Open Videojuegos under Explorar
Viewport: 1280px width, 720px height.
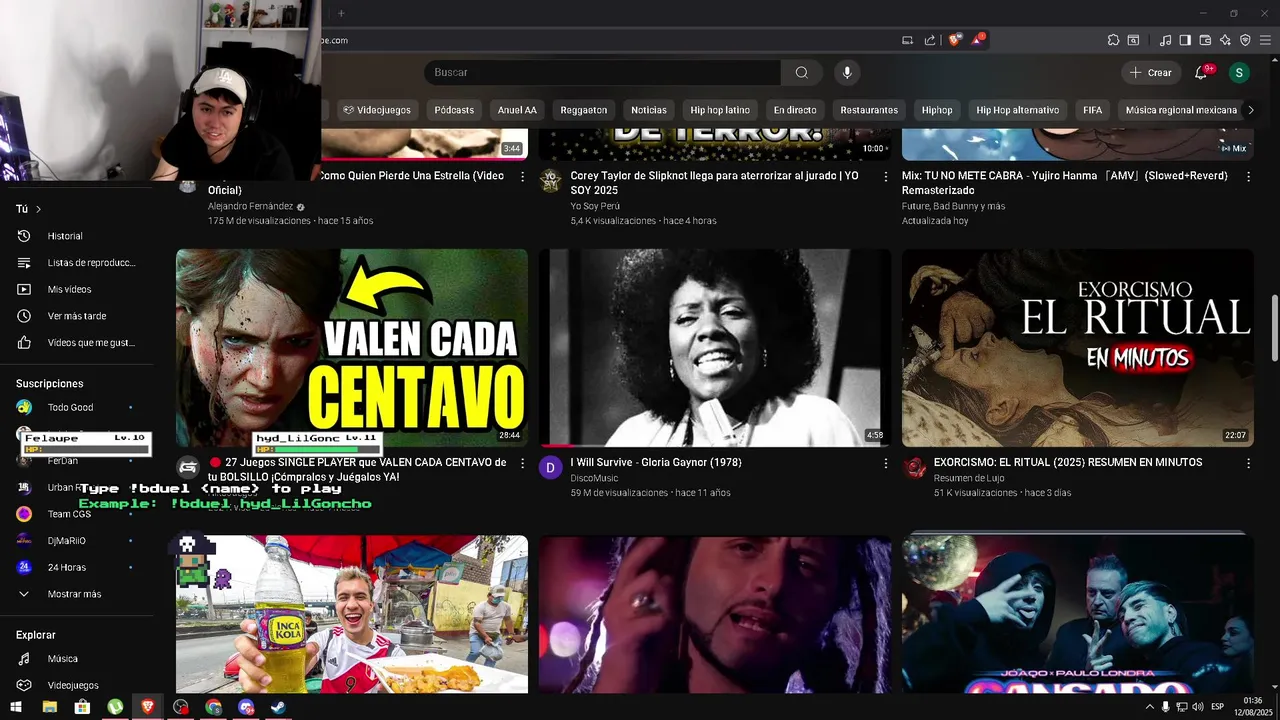coord(77,685)
